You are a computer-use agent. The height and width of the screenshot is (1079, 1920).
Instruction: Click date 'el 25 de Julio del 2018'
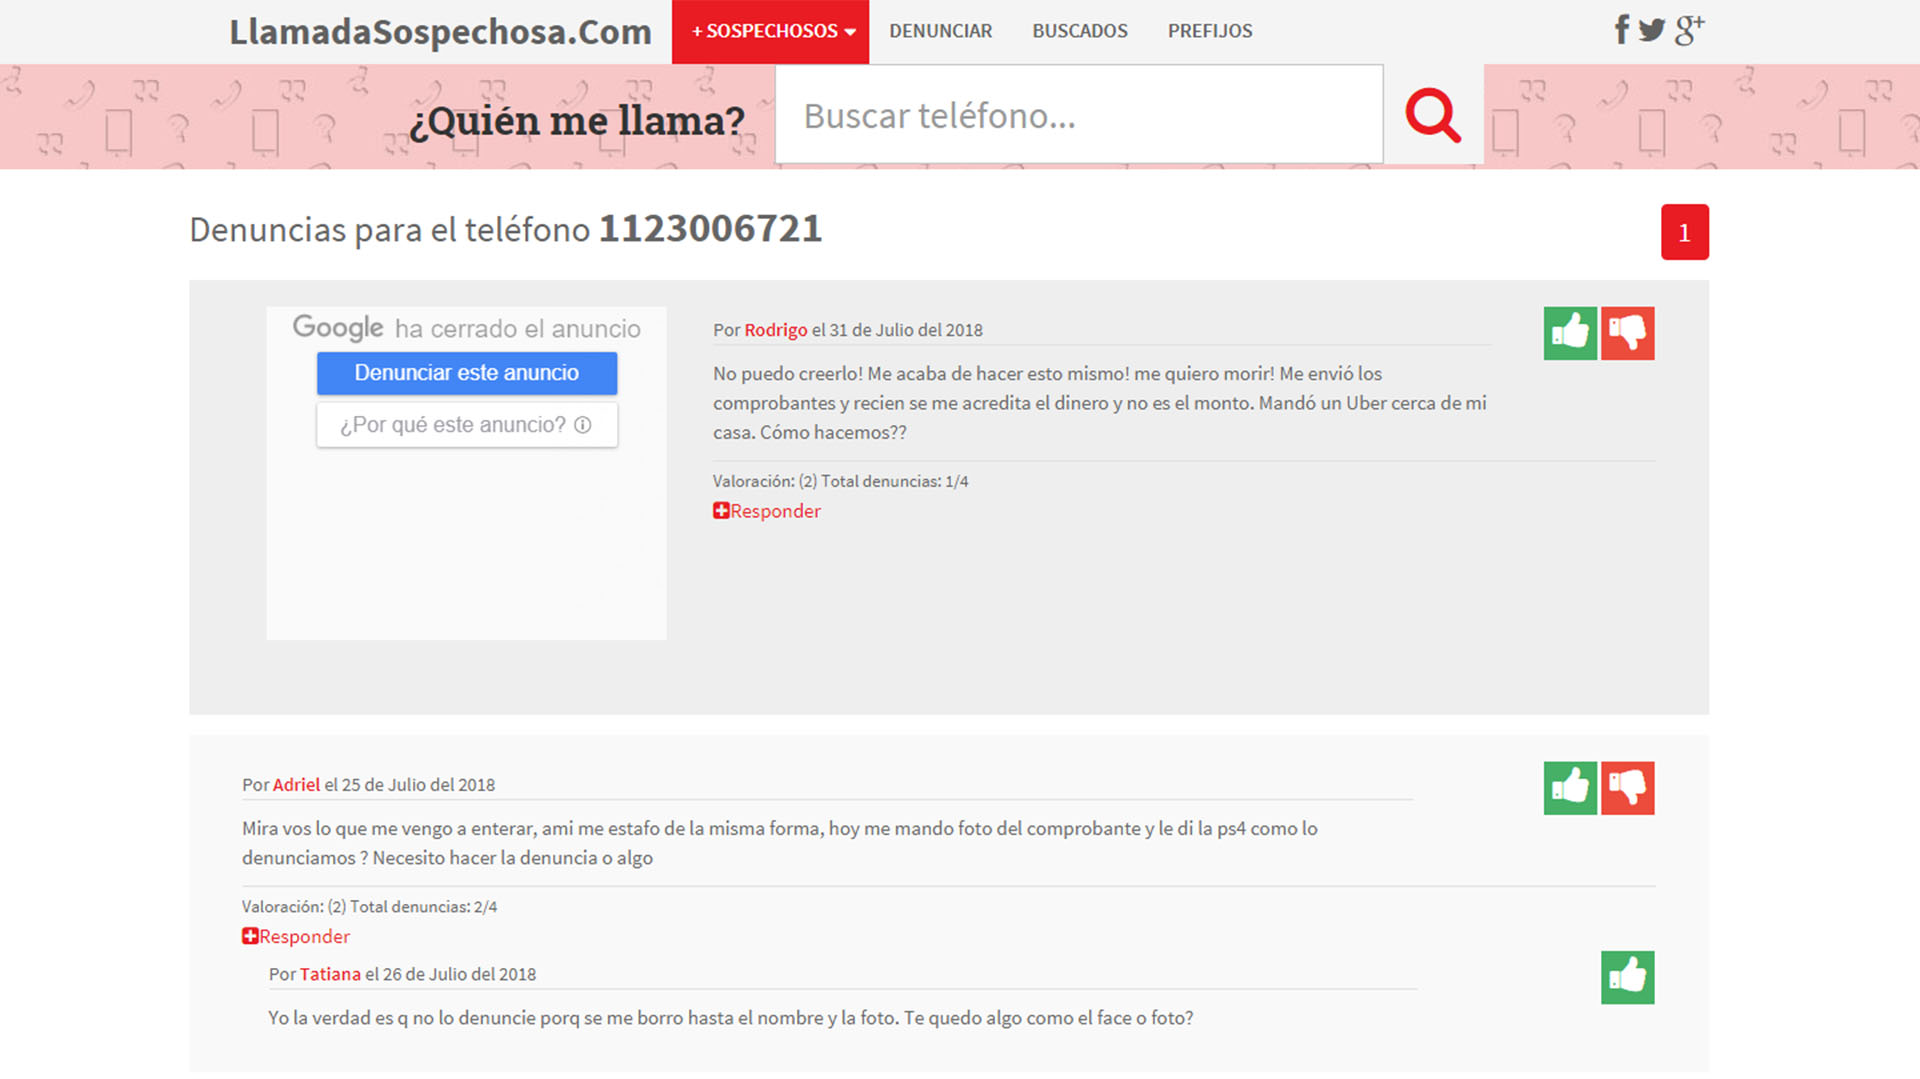pyautogui.click(x=409, y=785)
